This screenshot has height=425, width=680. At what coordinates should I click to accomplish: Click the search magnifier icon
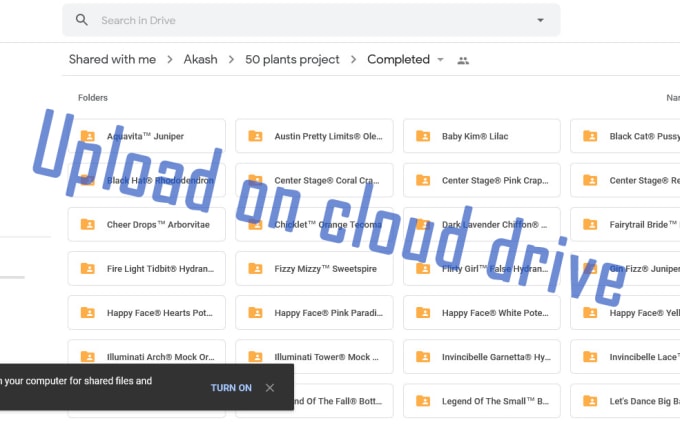82,20
